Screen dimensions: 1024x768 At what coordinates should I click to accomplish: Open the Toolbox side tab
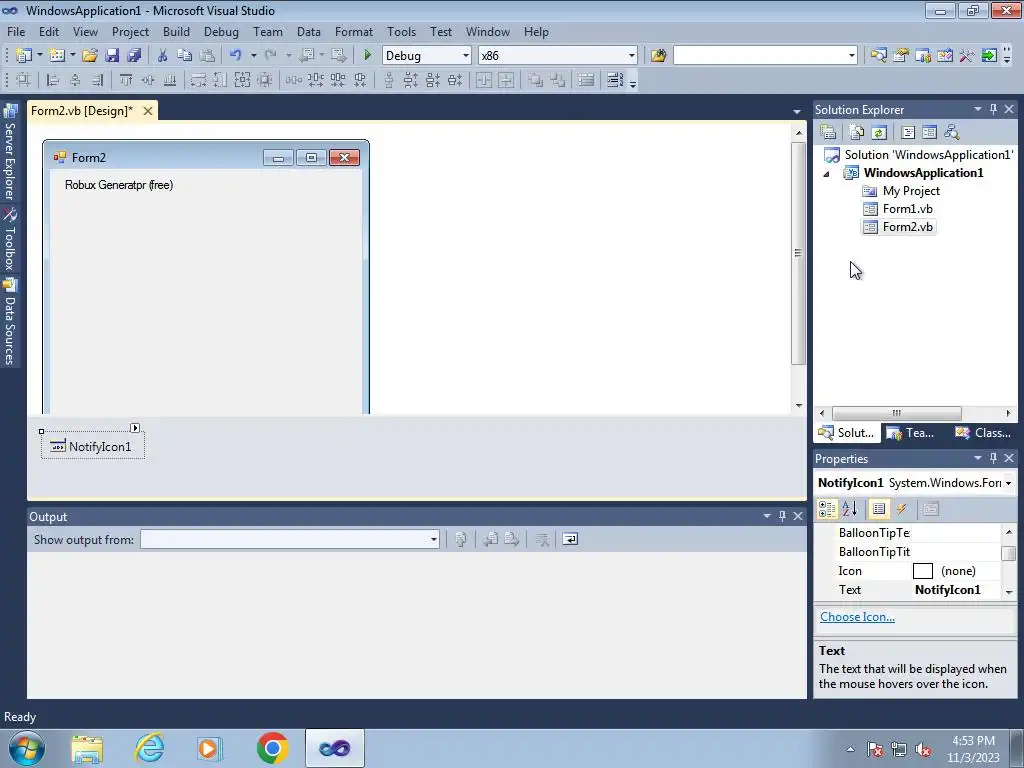(10, 240)
